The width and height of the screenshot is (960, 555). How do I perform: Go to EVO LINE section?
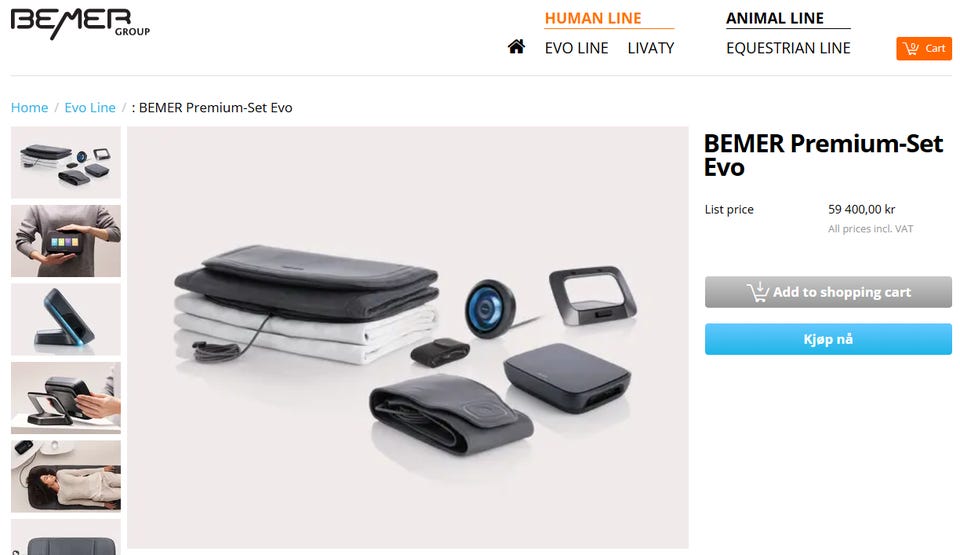pyautogui.click(x=576, y=48)
